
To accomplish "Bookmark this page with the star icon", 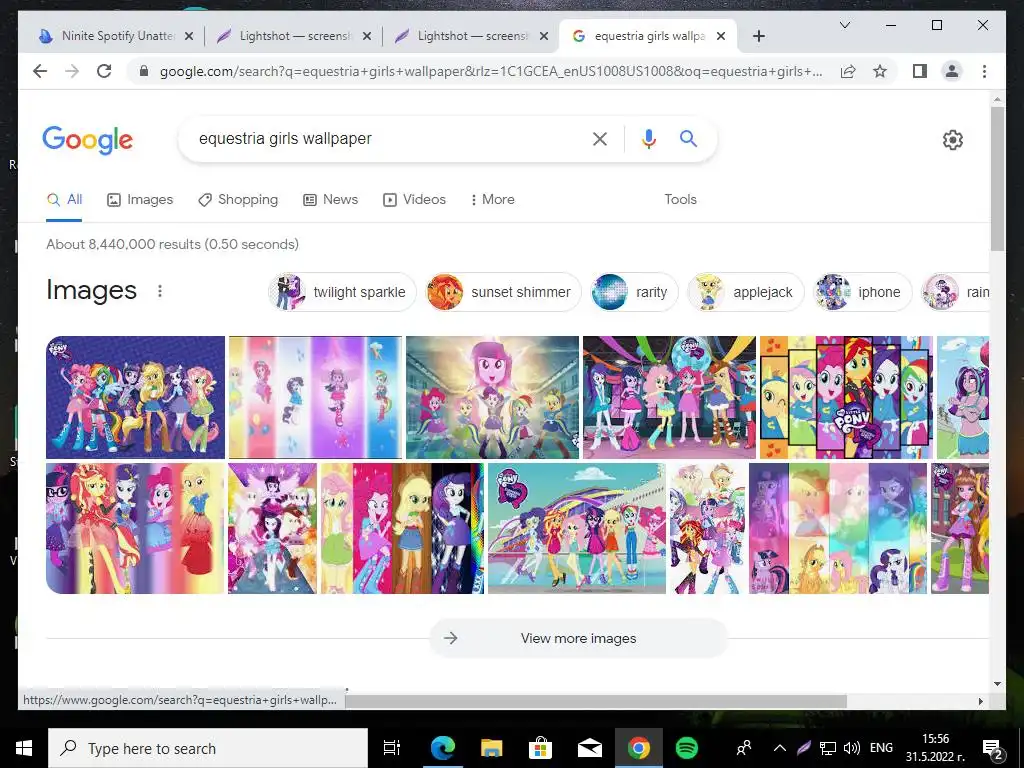I will click(x=880, y=71).
